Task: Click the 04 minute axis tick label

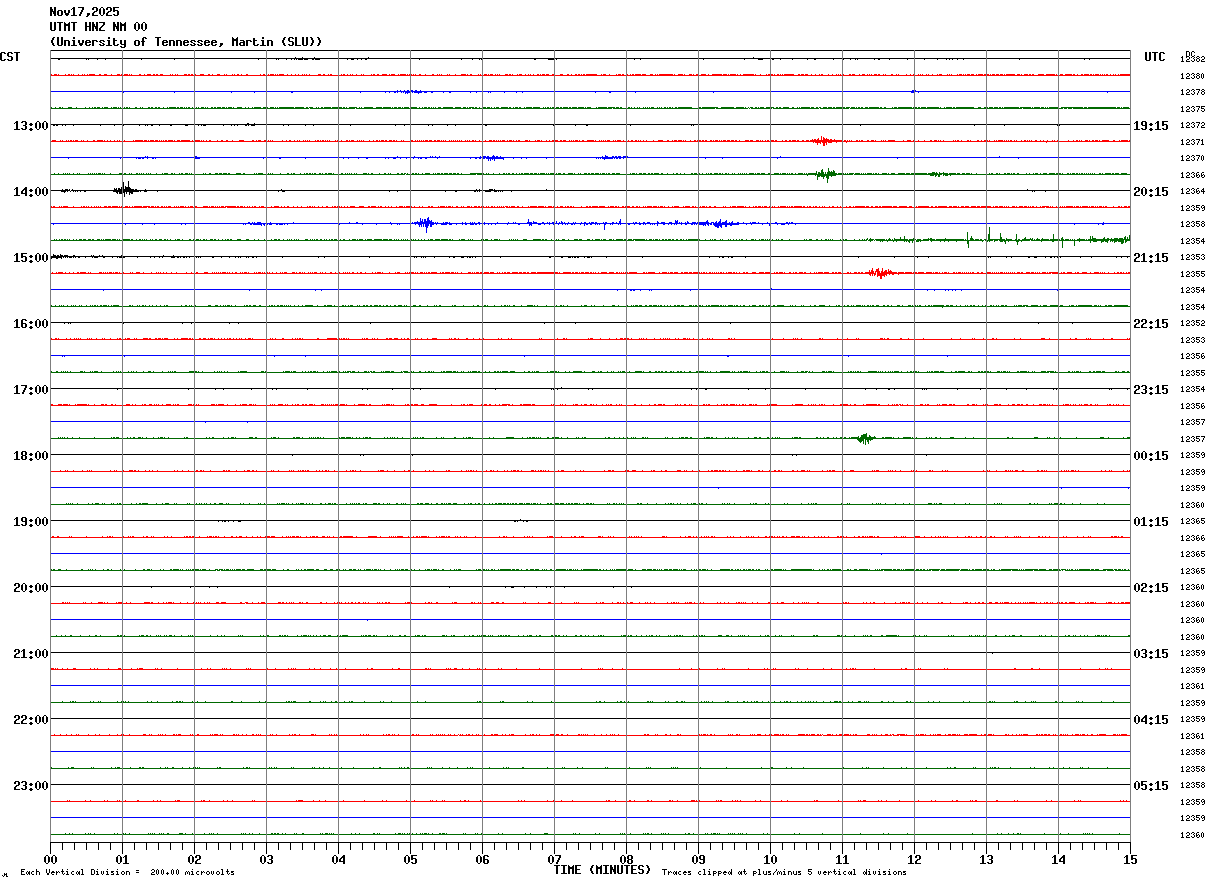Action: (x=339, y=859)
